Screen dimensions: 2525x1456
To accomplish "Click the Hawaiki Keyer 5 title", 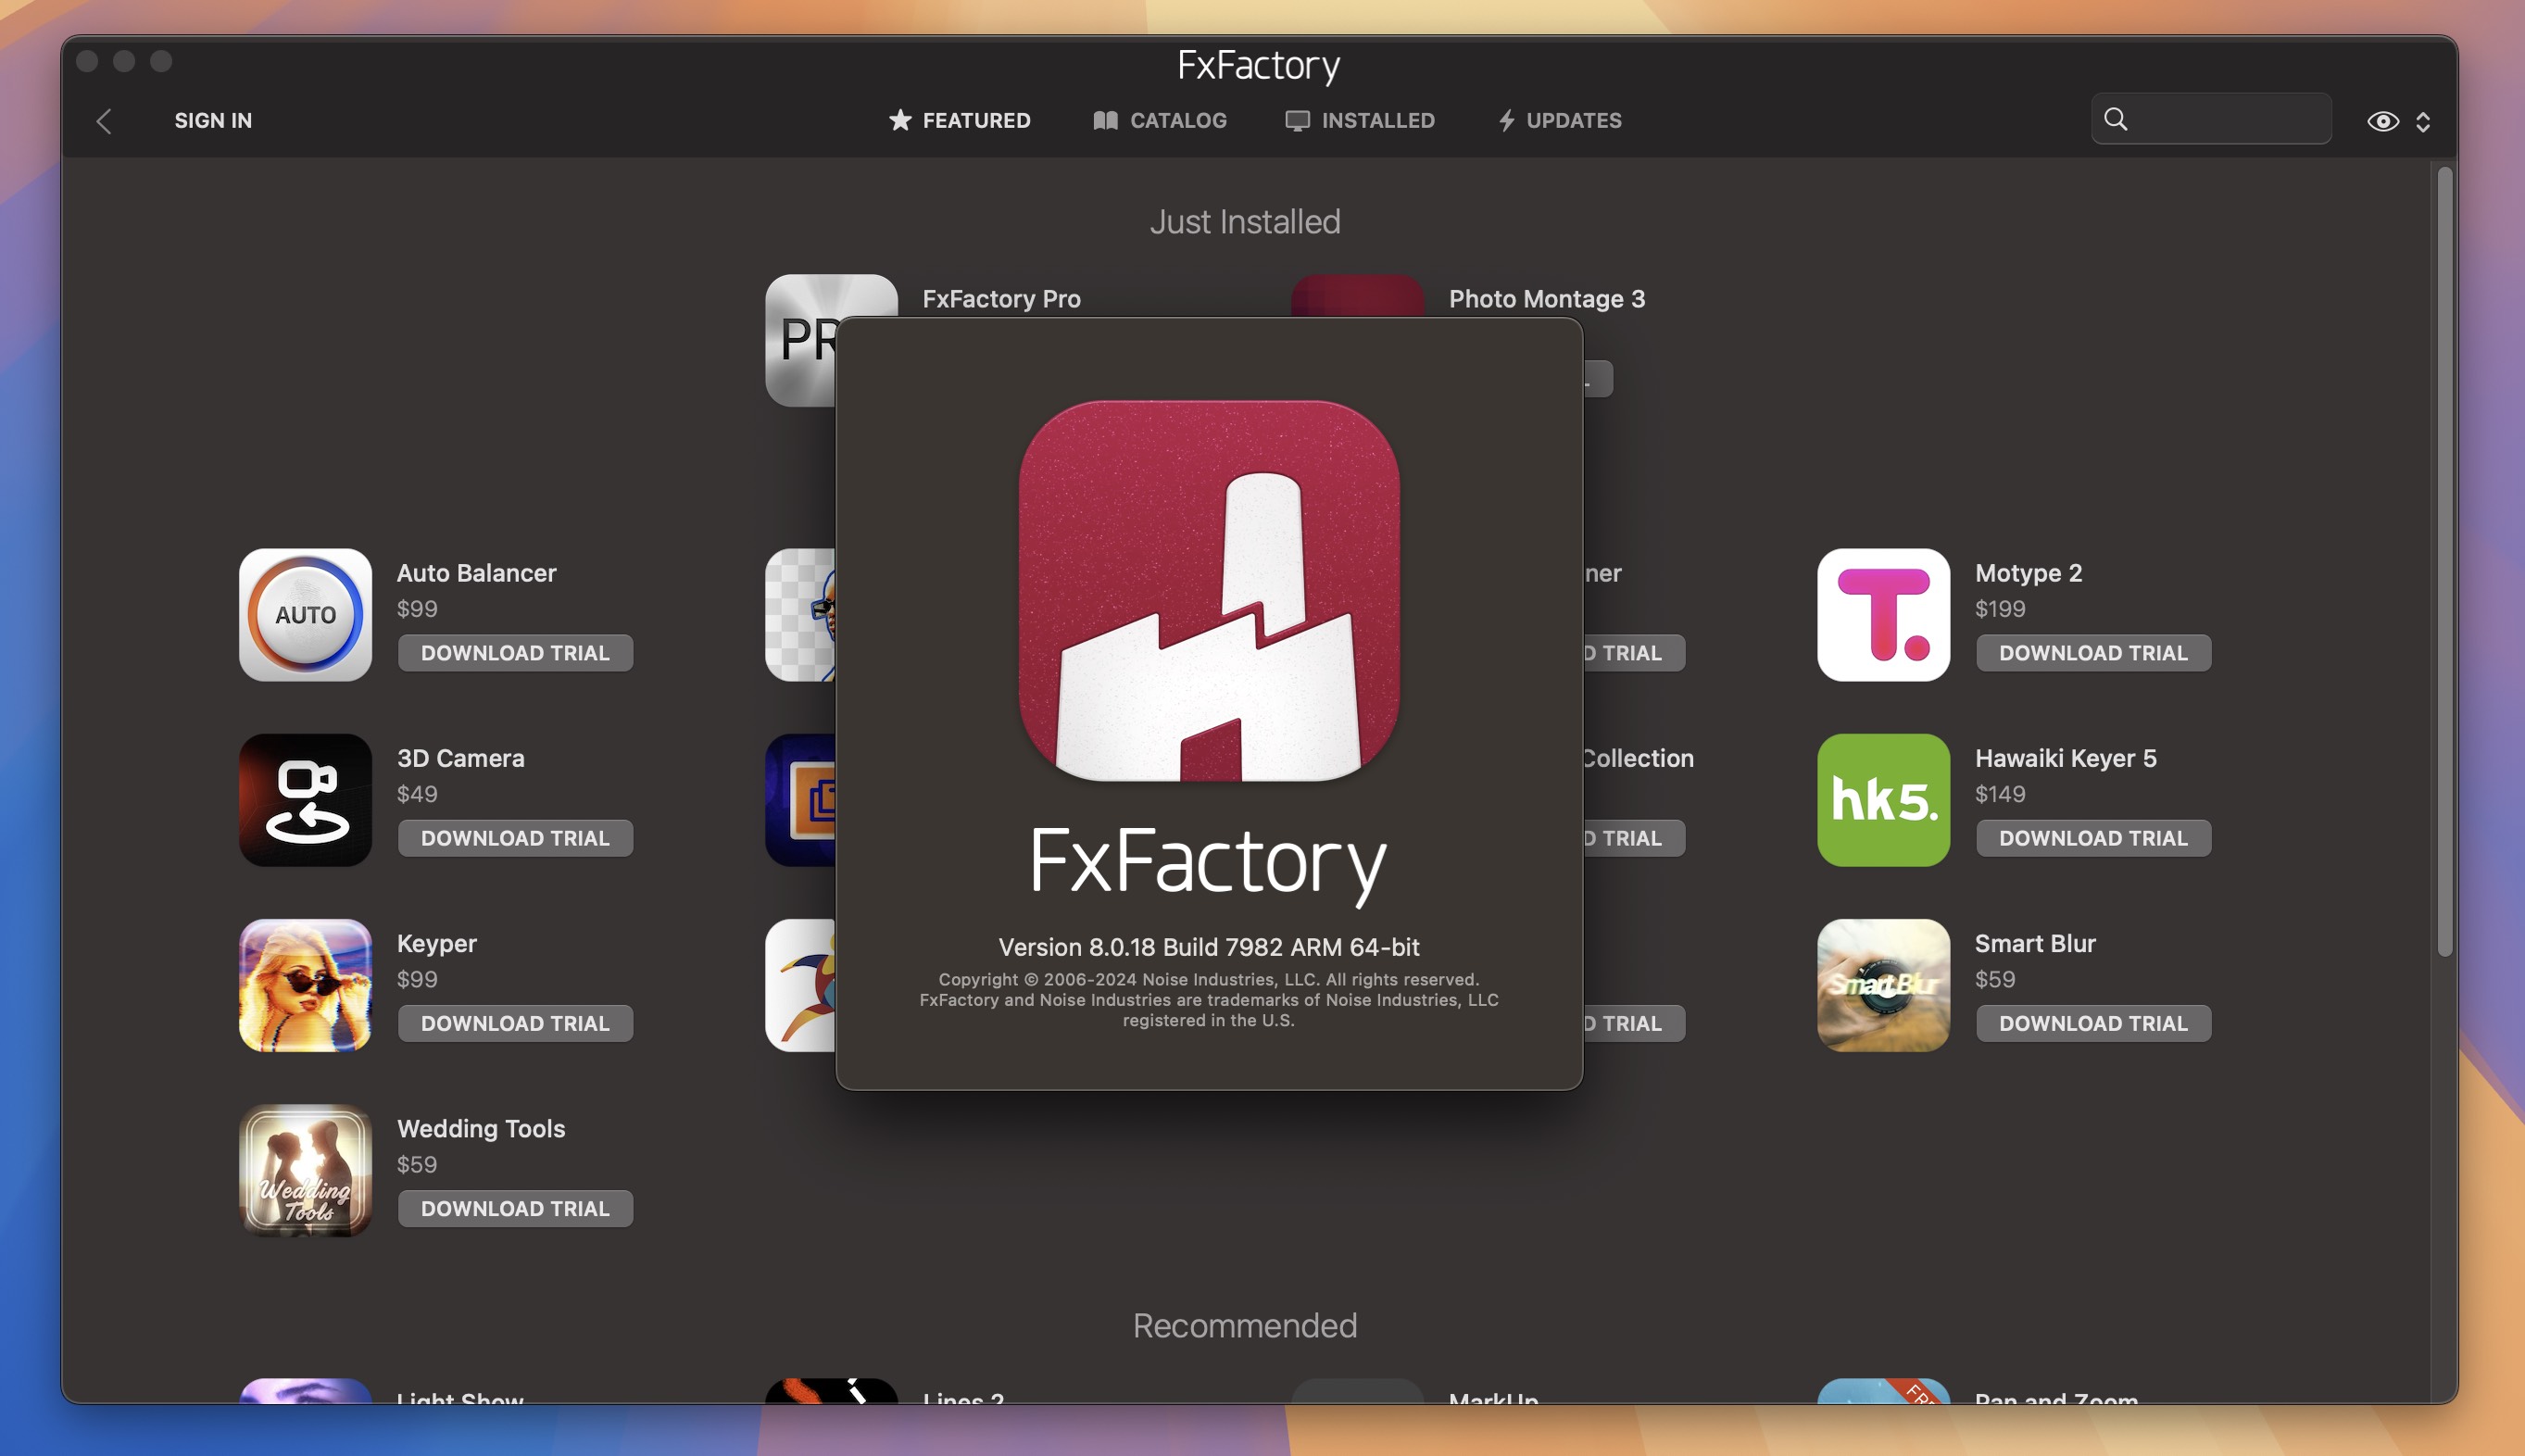I will tap(2065, 758).
